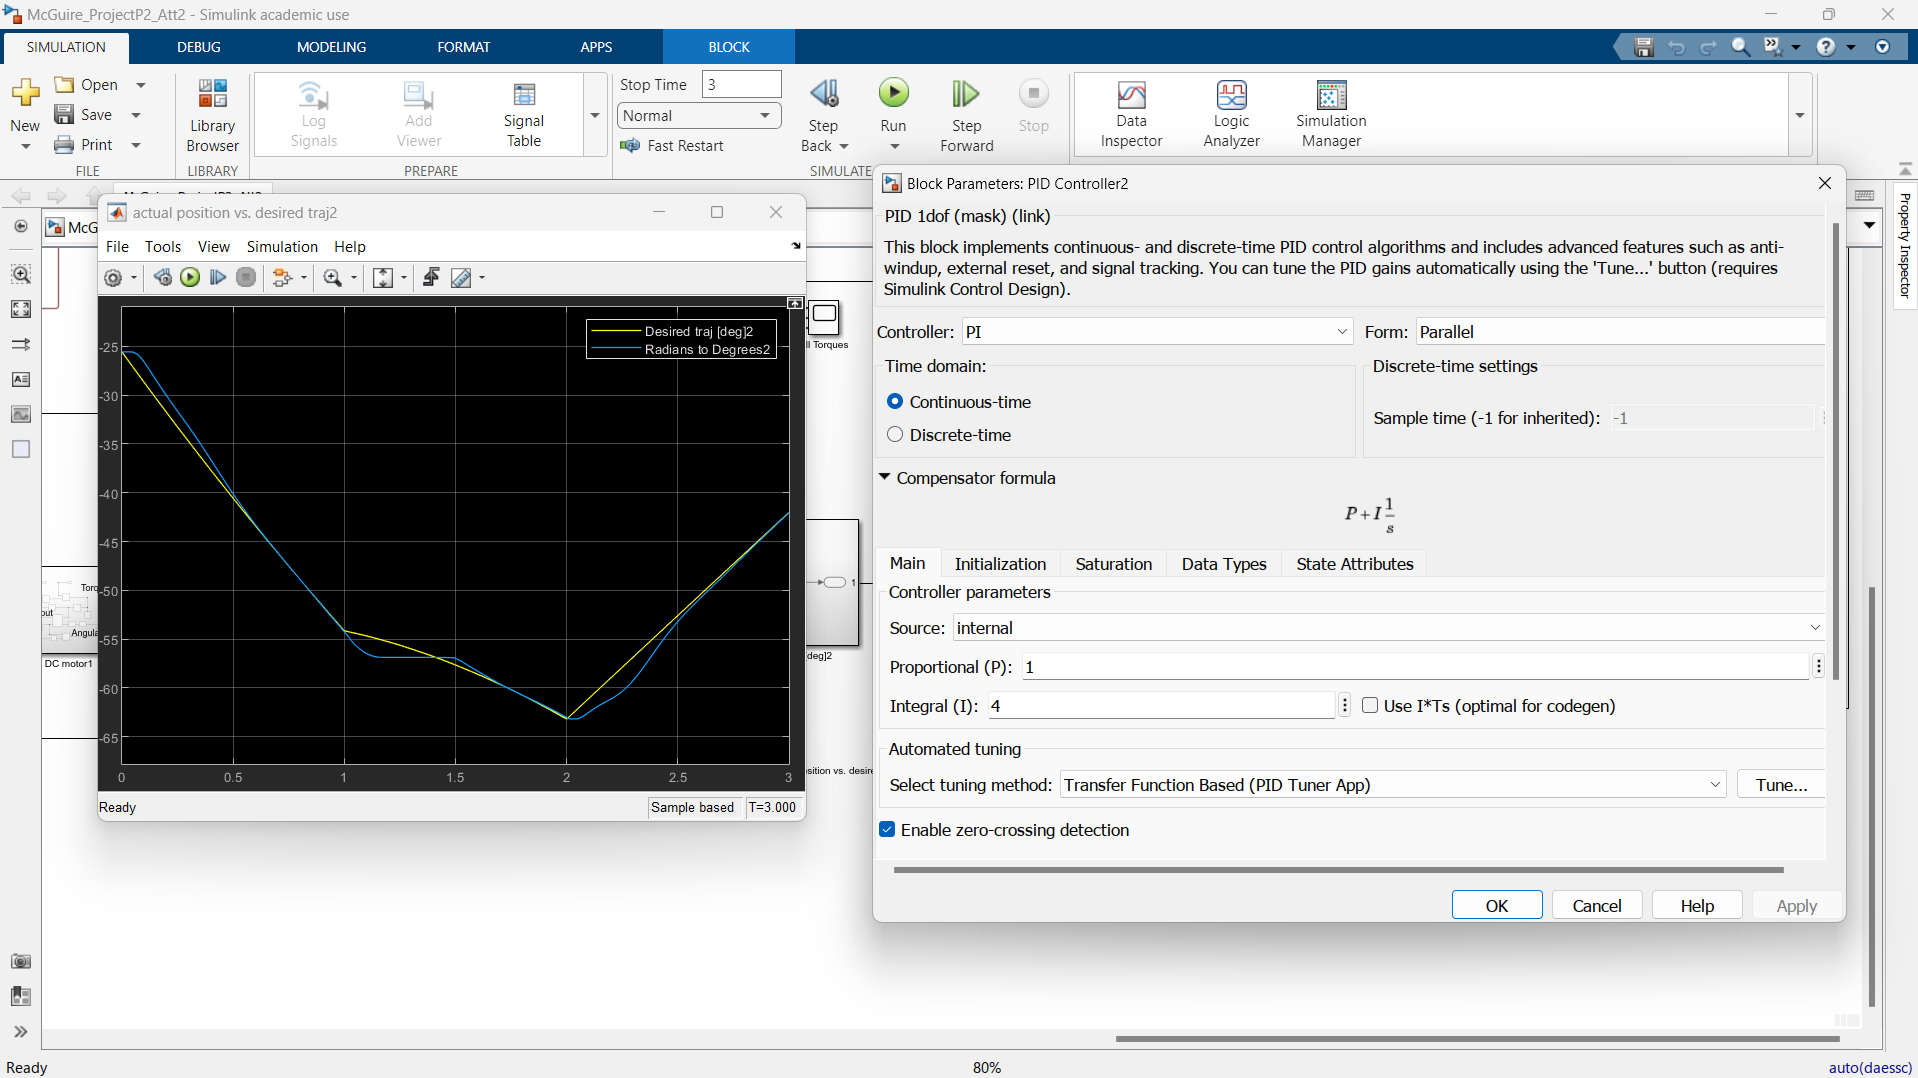
Task: Open the Simulation Manager
Action: click(x=1331, y=114)
